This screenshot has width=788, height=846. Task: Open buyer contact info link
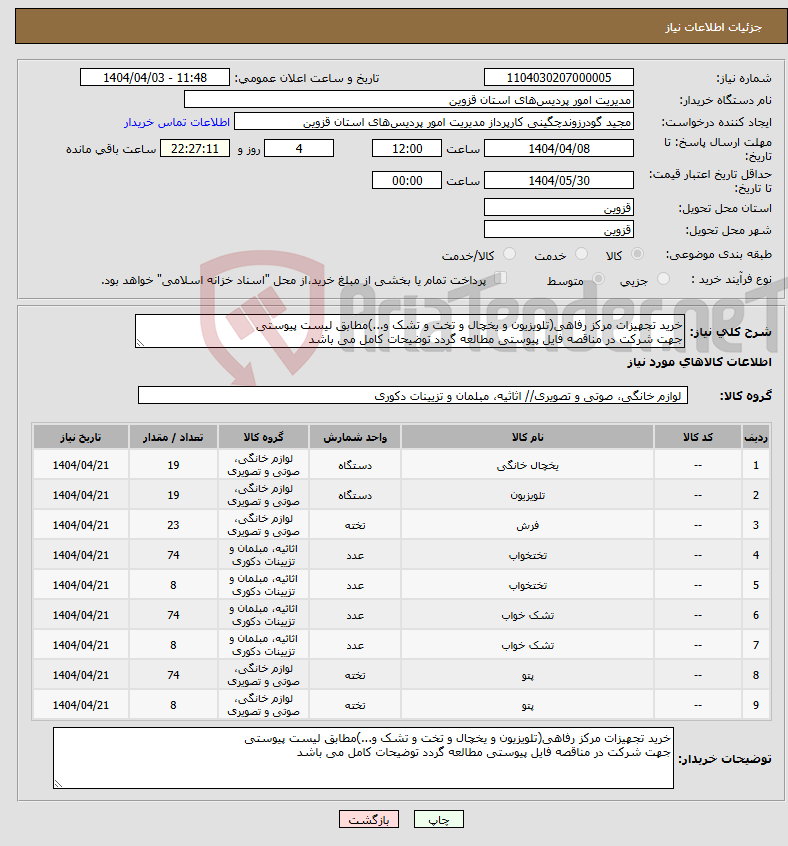click(177, 122)
